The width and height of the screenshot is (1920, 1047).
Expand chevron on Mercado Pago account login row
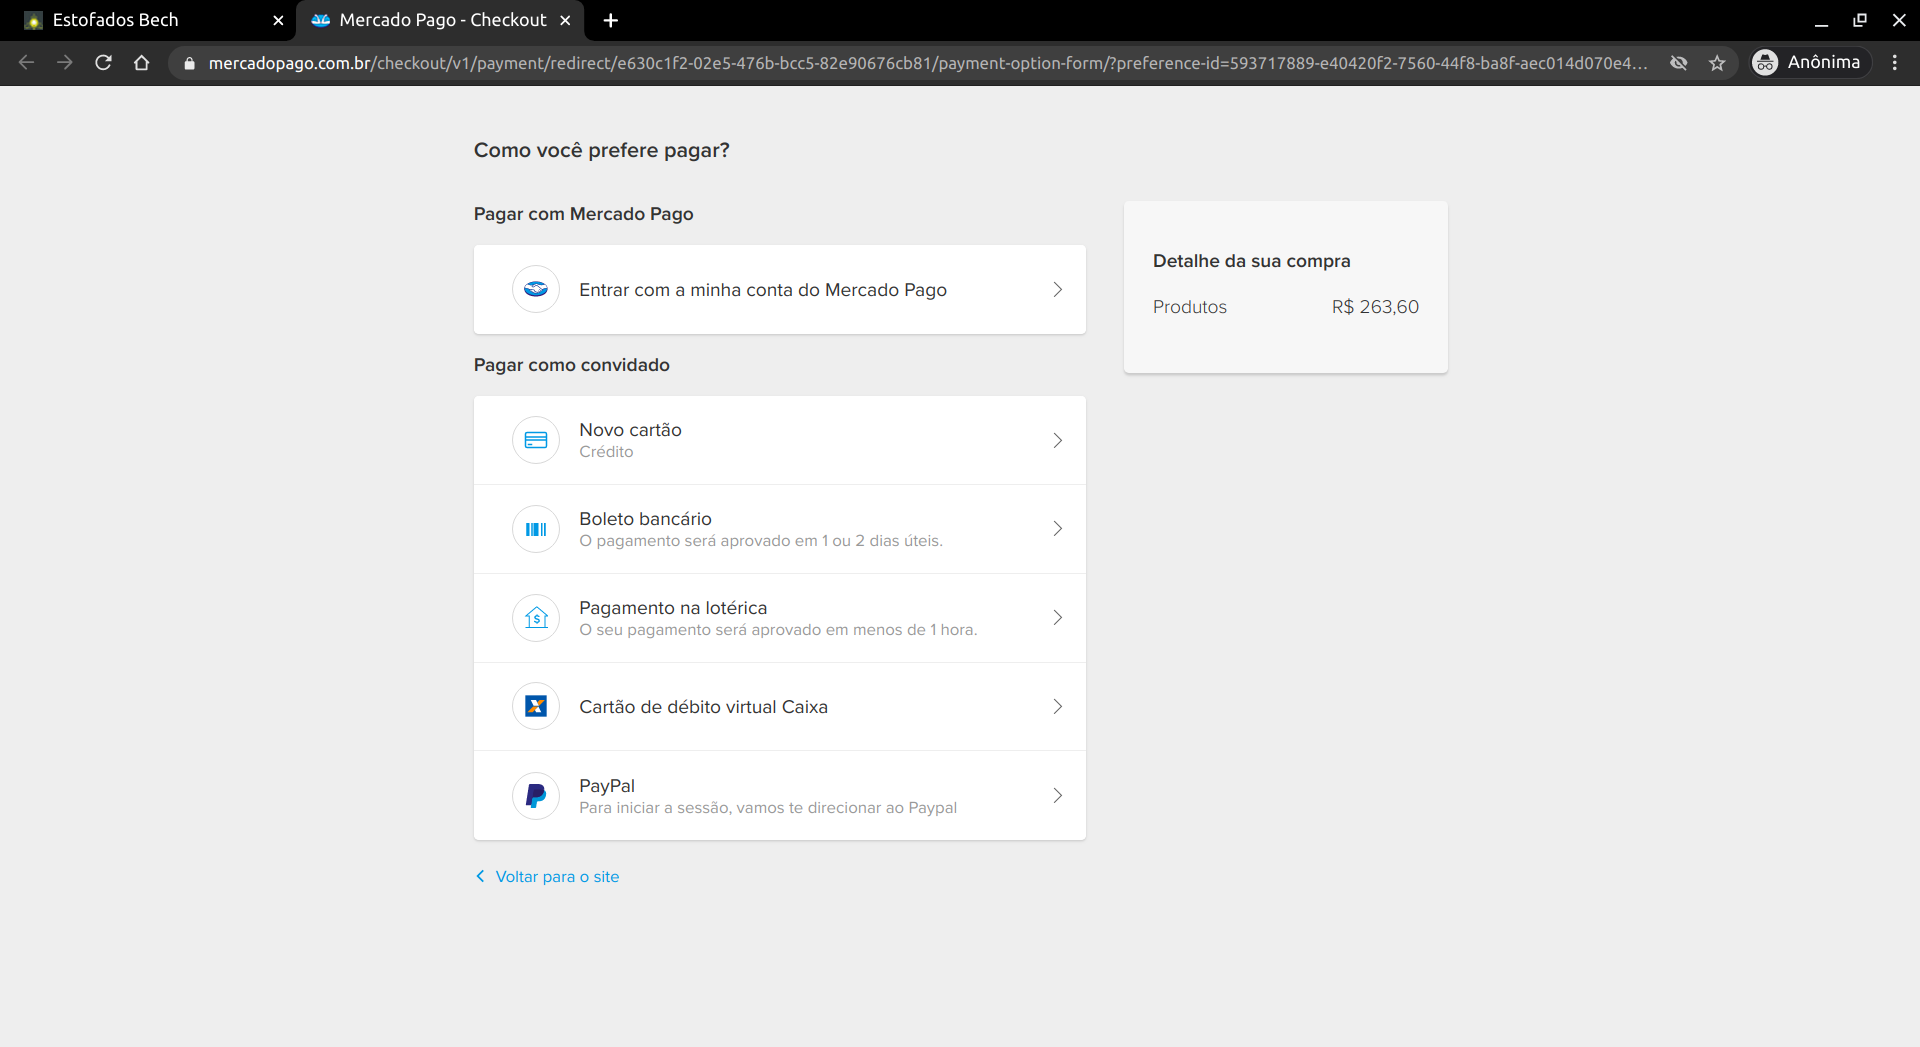tap(1057, 289)
